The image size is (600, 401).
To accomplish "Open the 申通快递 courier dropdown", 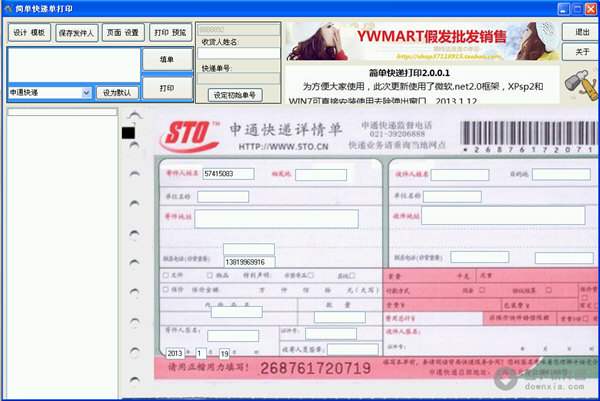I will [86, 93].
